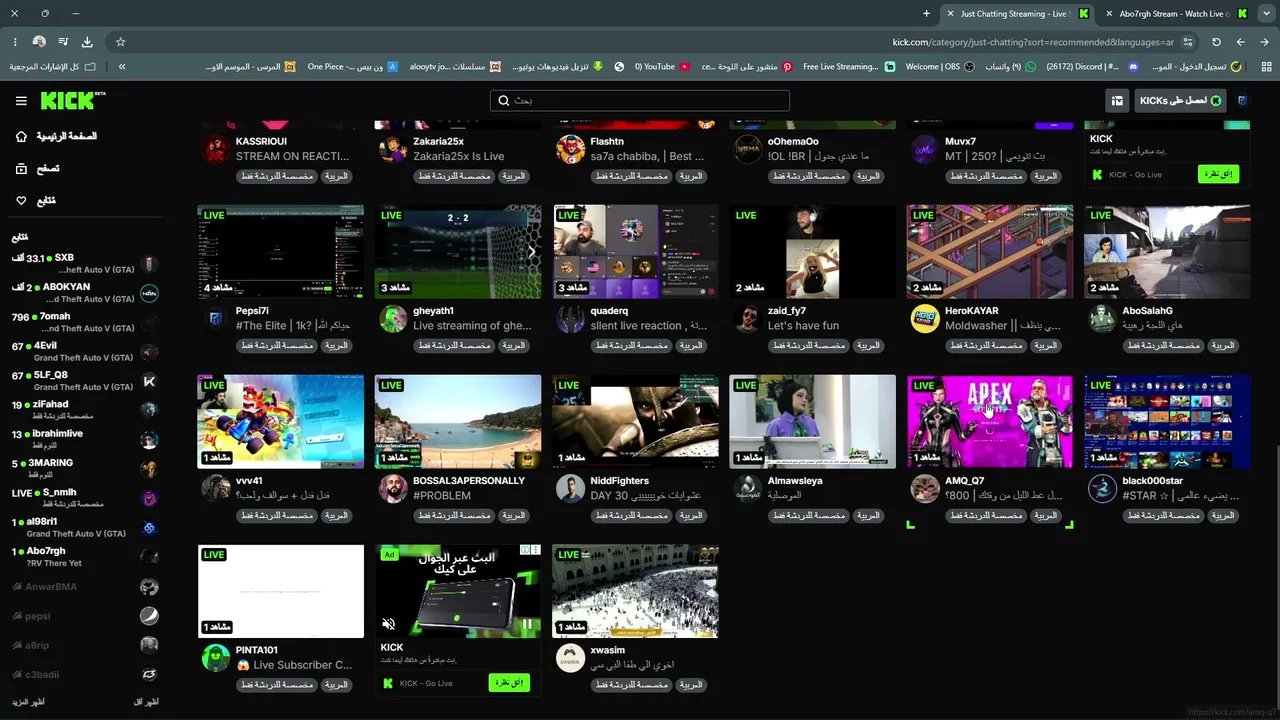Click the Kick search field
Viewport: 1280px width, 720px height.
(640, 101)
